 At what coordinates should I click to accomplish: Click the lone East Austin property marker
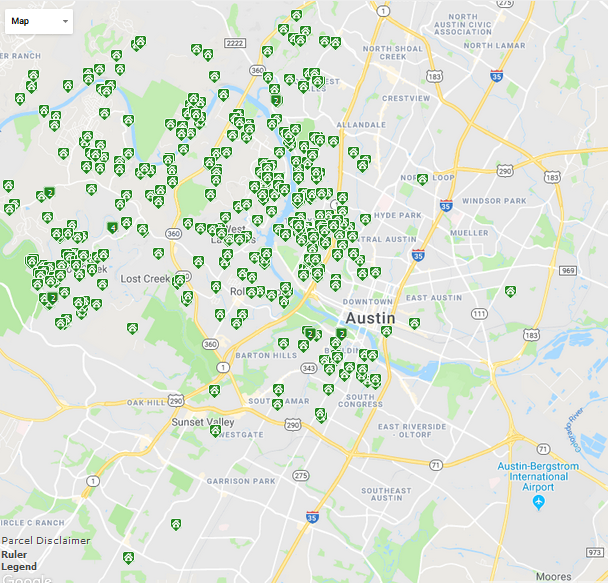pyautogui.click(x=510, y=291)
